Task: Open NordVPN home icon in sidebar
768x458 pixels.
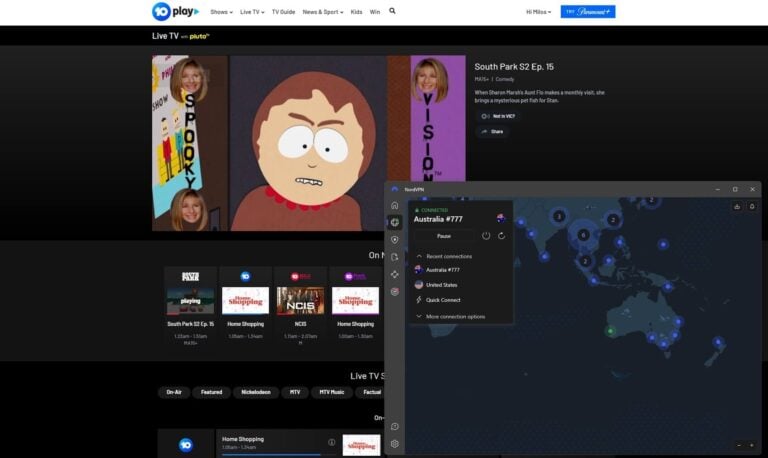Action: pyautogui.click(x=394, y=205)
